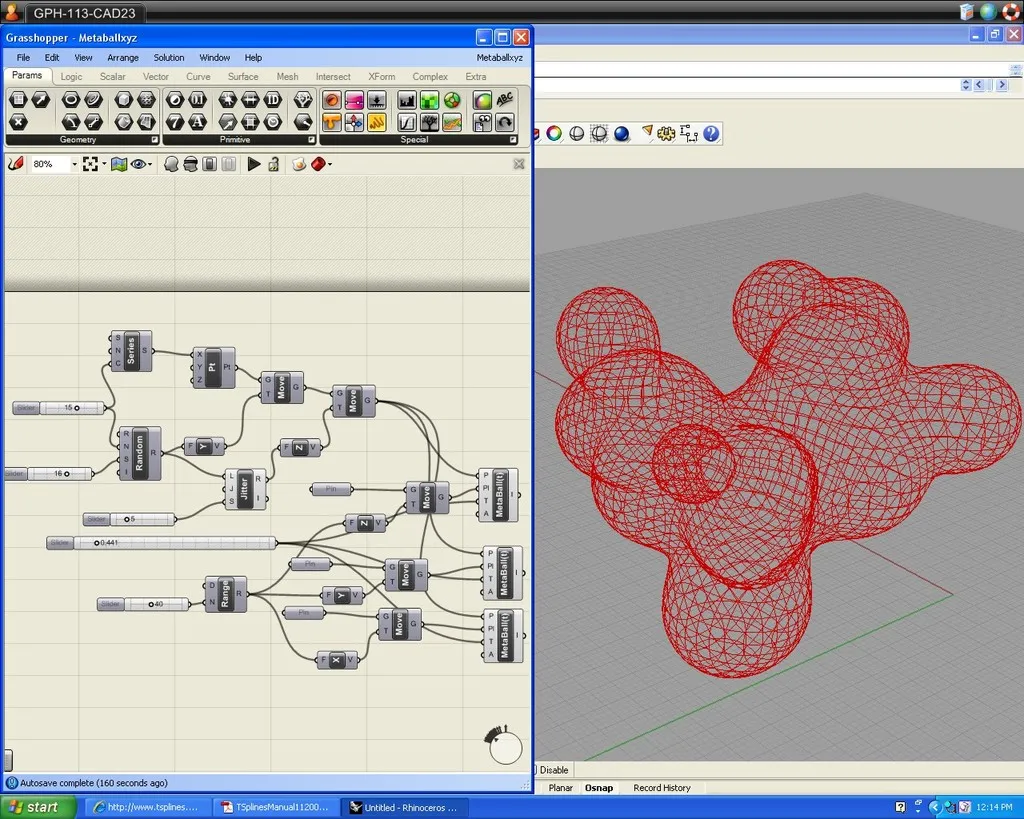
Task: Toggle Planar mode in Rhino status bar
Action: pyautogui.click(x=560, y=788)
